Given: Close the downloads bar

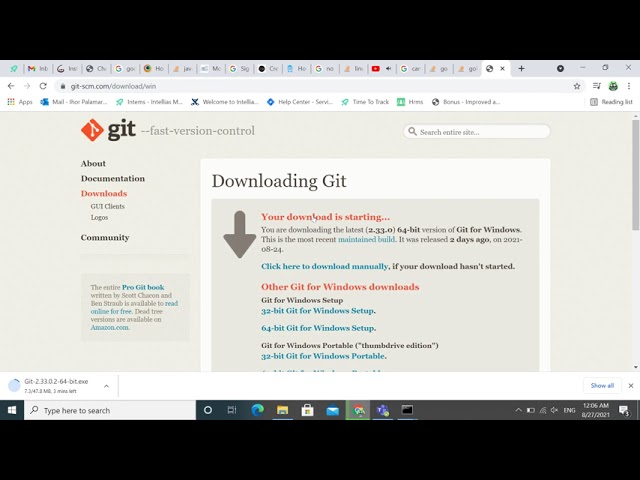Looking at the screenshot, I should click(x=631, y=386).
